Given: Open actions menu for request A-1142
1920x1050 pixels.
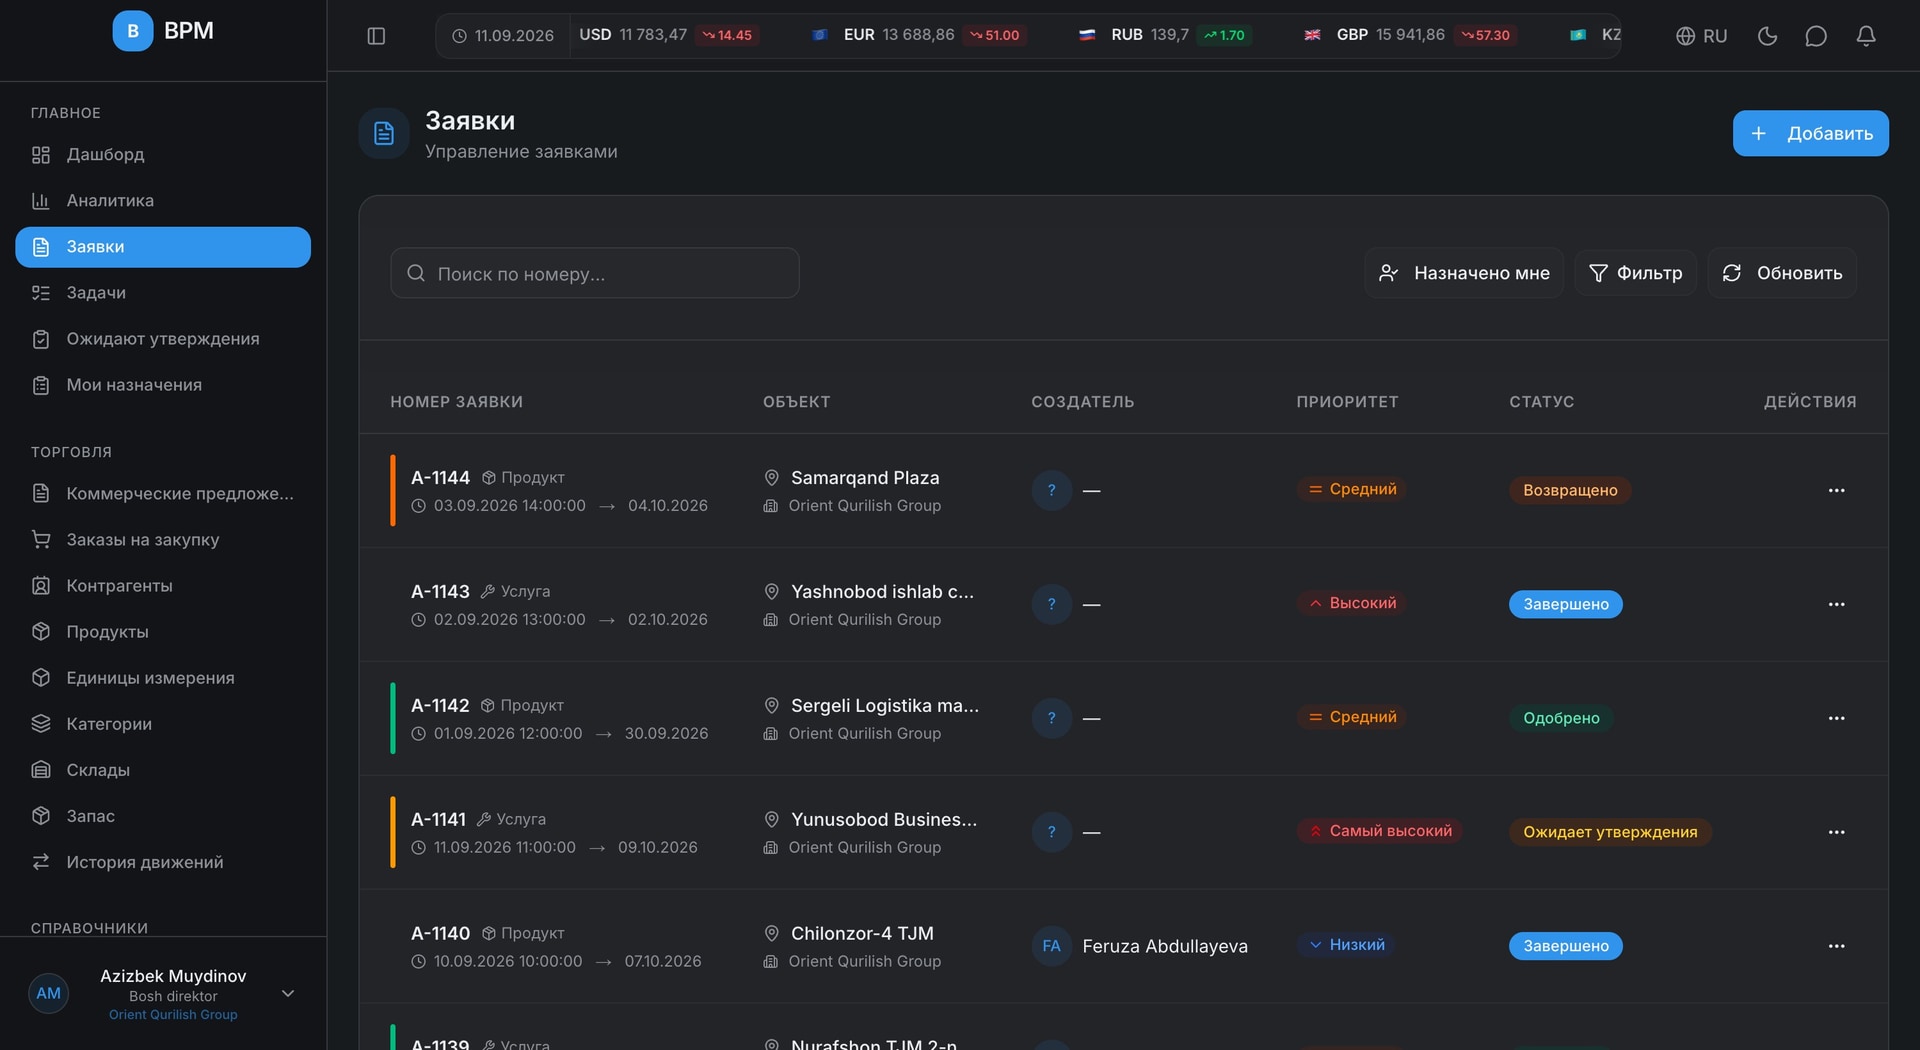Looking at the screenshot, I should [1836, 718].
